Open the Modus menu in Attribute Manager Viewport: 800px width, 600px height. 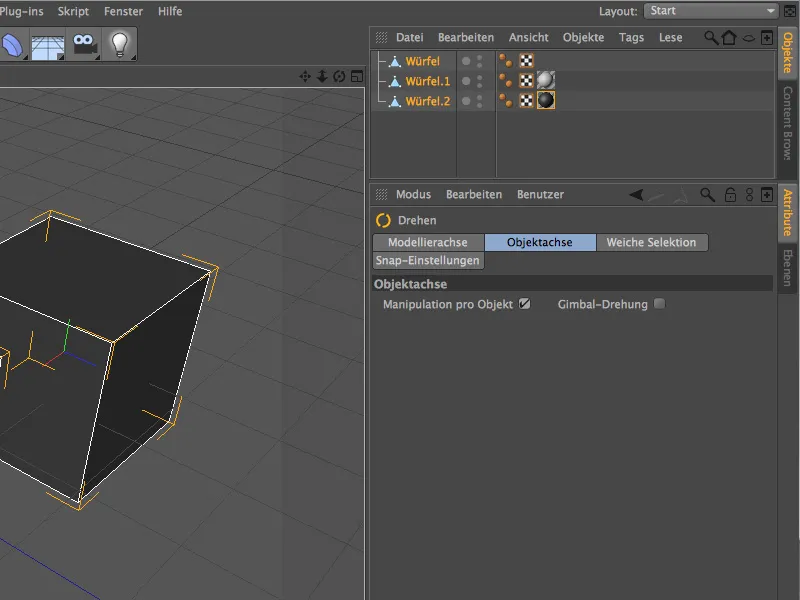coord(413,195)
